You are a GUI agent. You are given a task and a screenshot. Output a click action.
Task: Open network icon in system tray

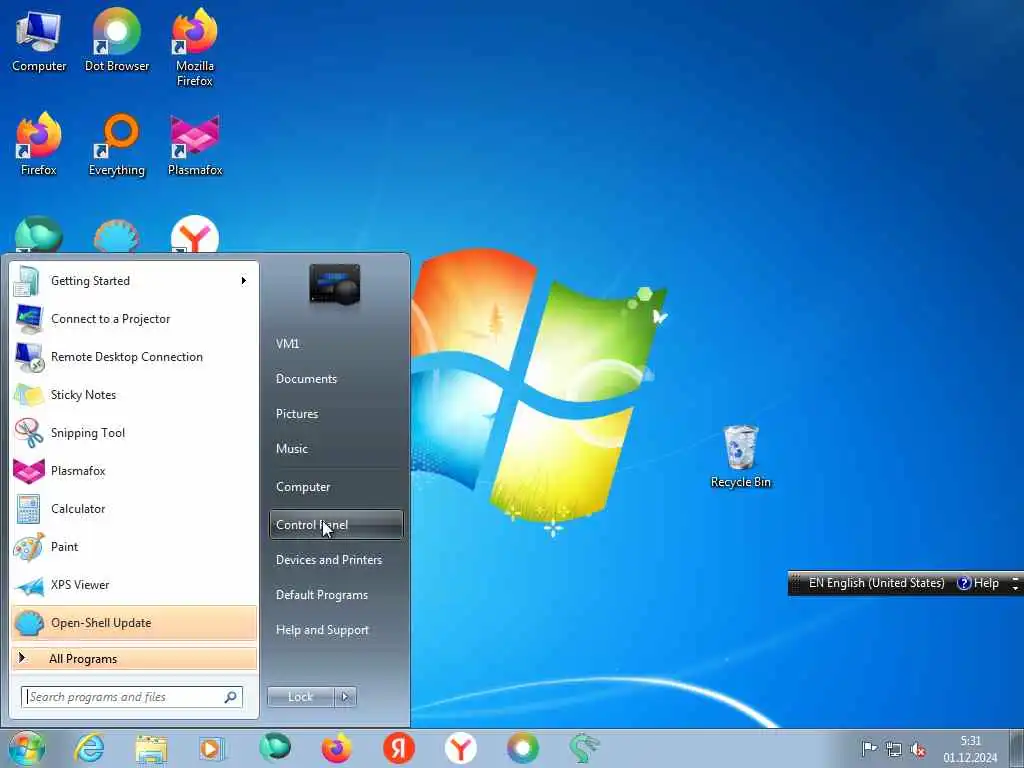(x=893, y=750)
